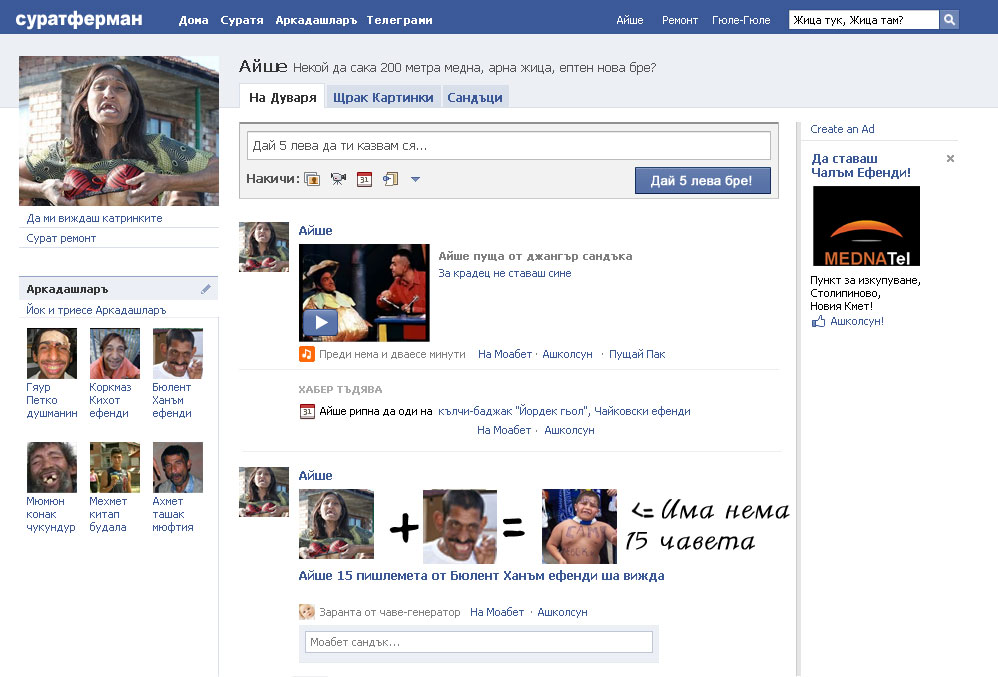Open Бюлент Ханъм ефенди friend thumbnail
Screen dimensions: 998x677
(177, 353)
